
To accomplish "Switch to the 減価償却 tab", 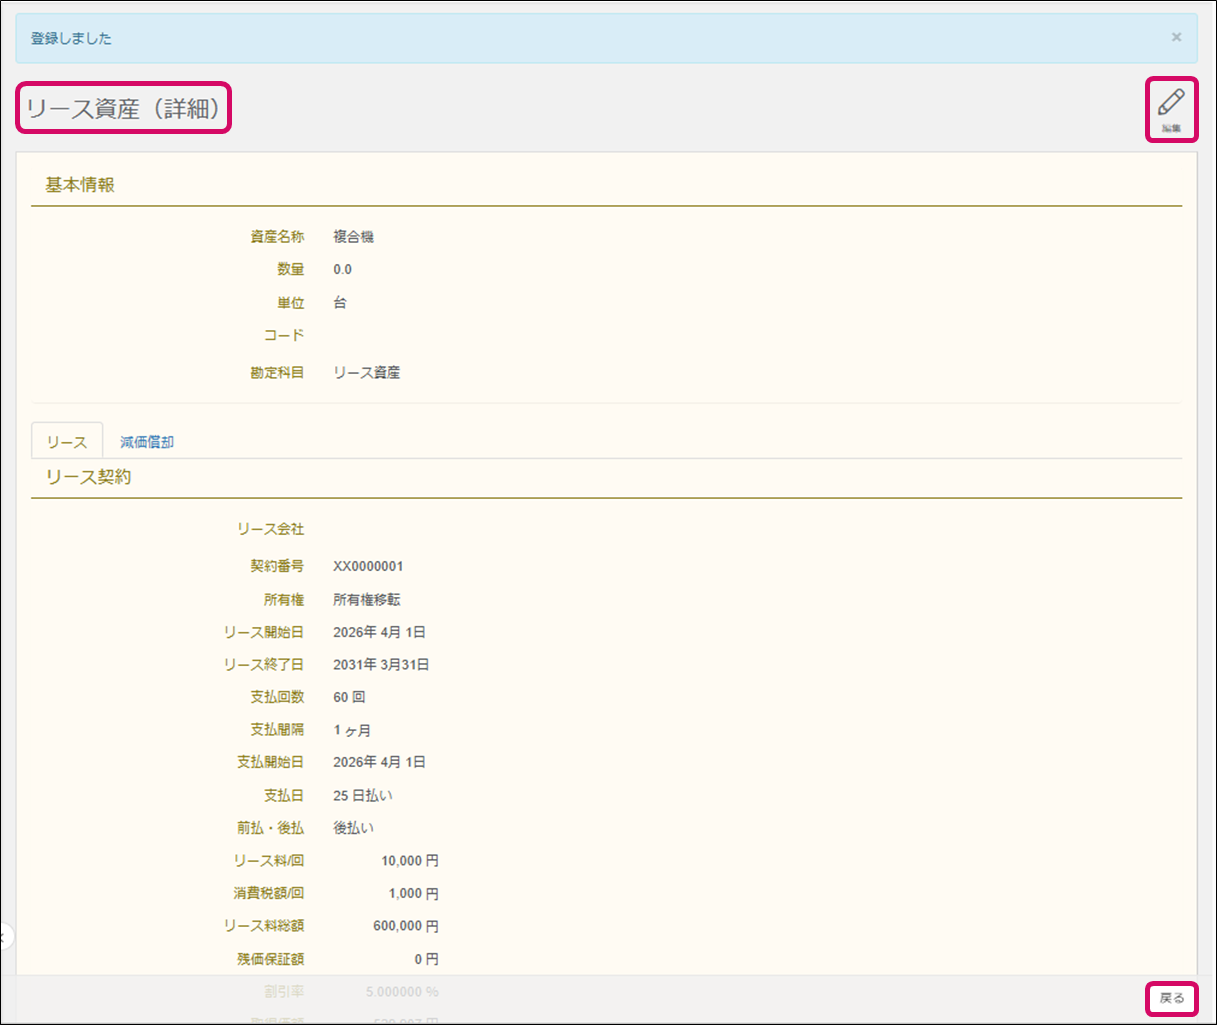I will (147, 442).
